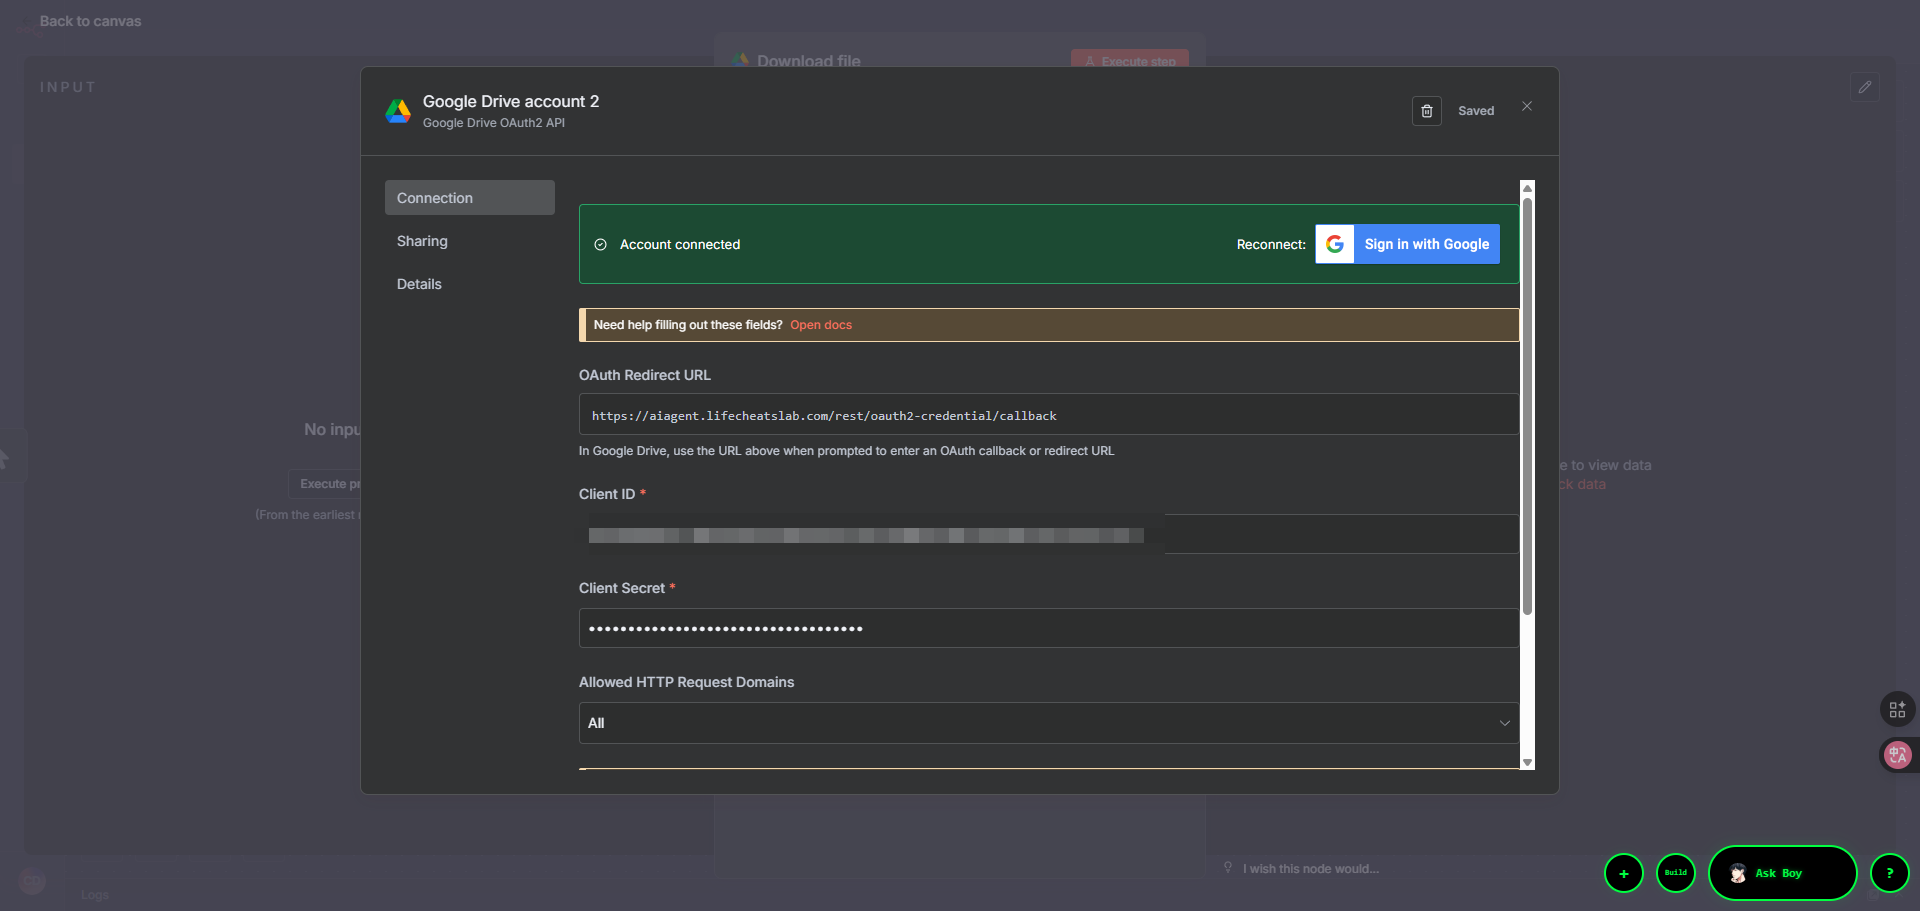
Task: Click the pencil edit icon at top right
Action: pos(1864,87)
